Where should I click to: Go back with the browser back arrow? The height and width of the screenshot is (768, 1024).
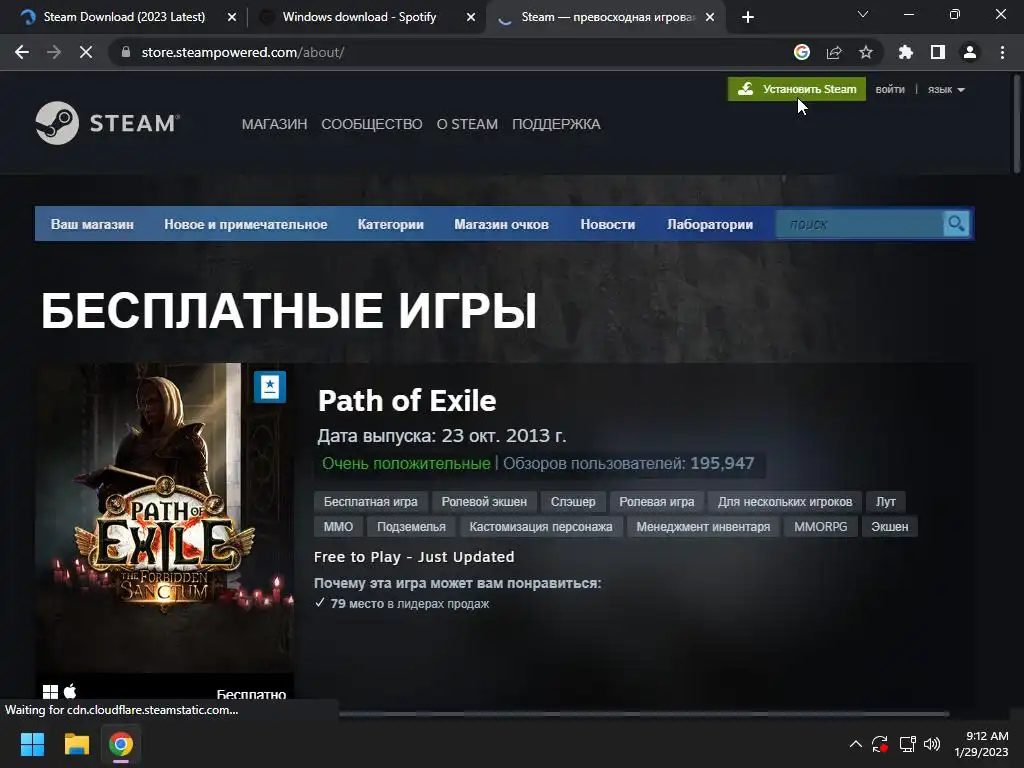click(x=22, y=52)
